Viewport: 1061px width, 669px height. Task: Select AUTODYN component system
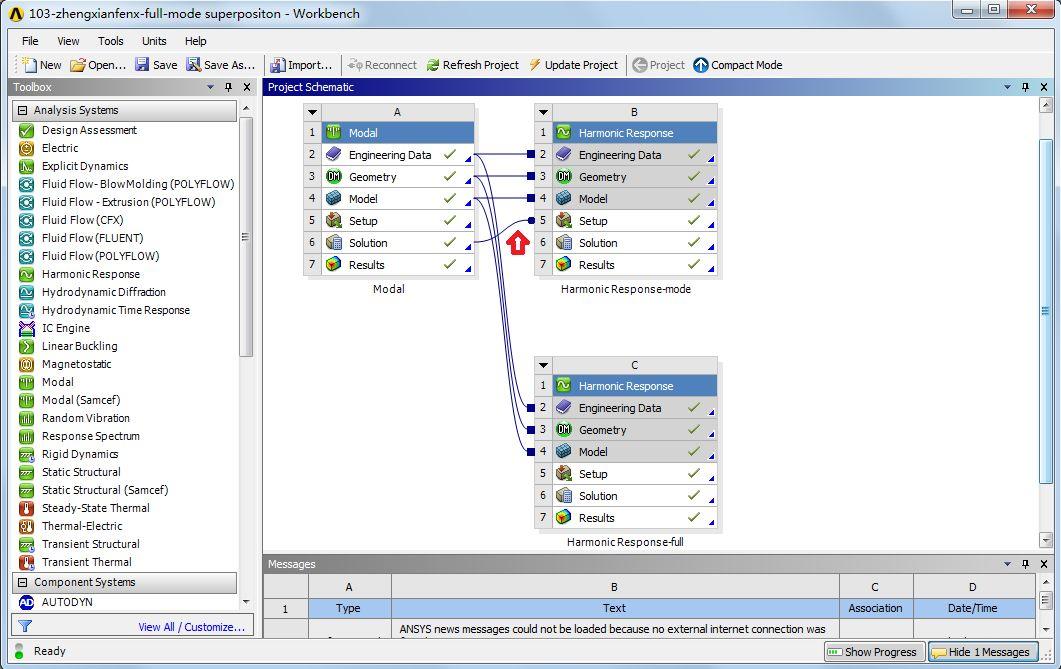67,602
